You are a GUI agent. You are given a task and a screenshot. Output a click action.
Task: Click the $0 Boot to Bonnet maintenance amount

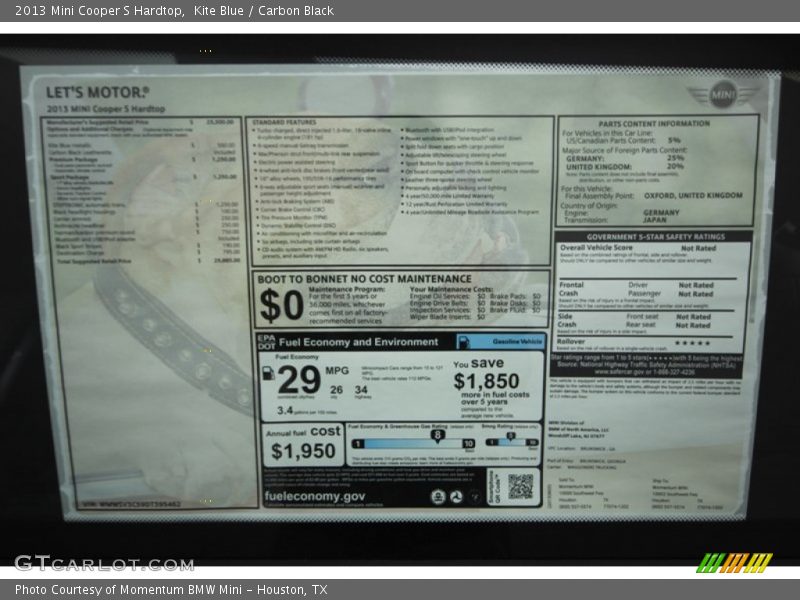pos(281,305)
